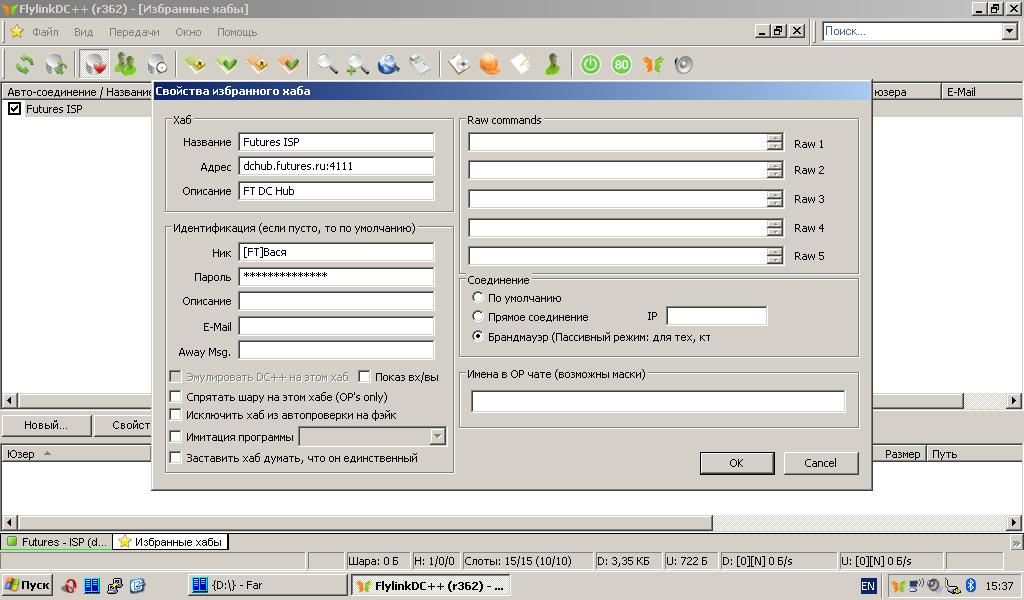Screen dimensions: 1024x600
Task: Click the star icon beside the Файл menu
Action: pos(17,31)
